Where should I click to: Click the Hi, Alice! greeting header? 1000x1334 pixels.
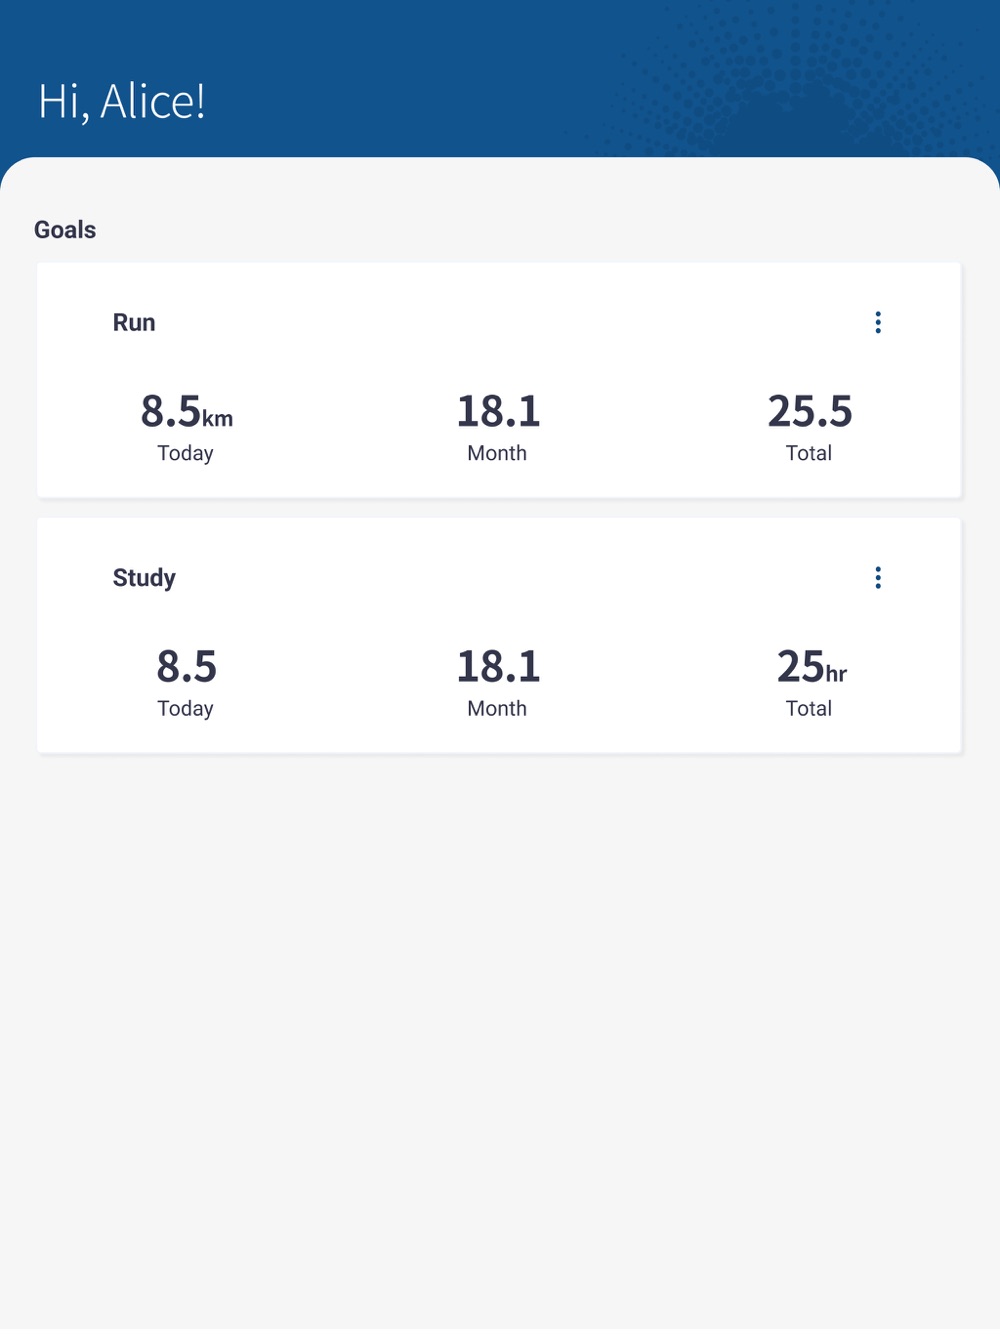[x=122, y=101]
